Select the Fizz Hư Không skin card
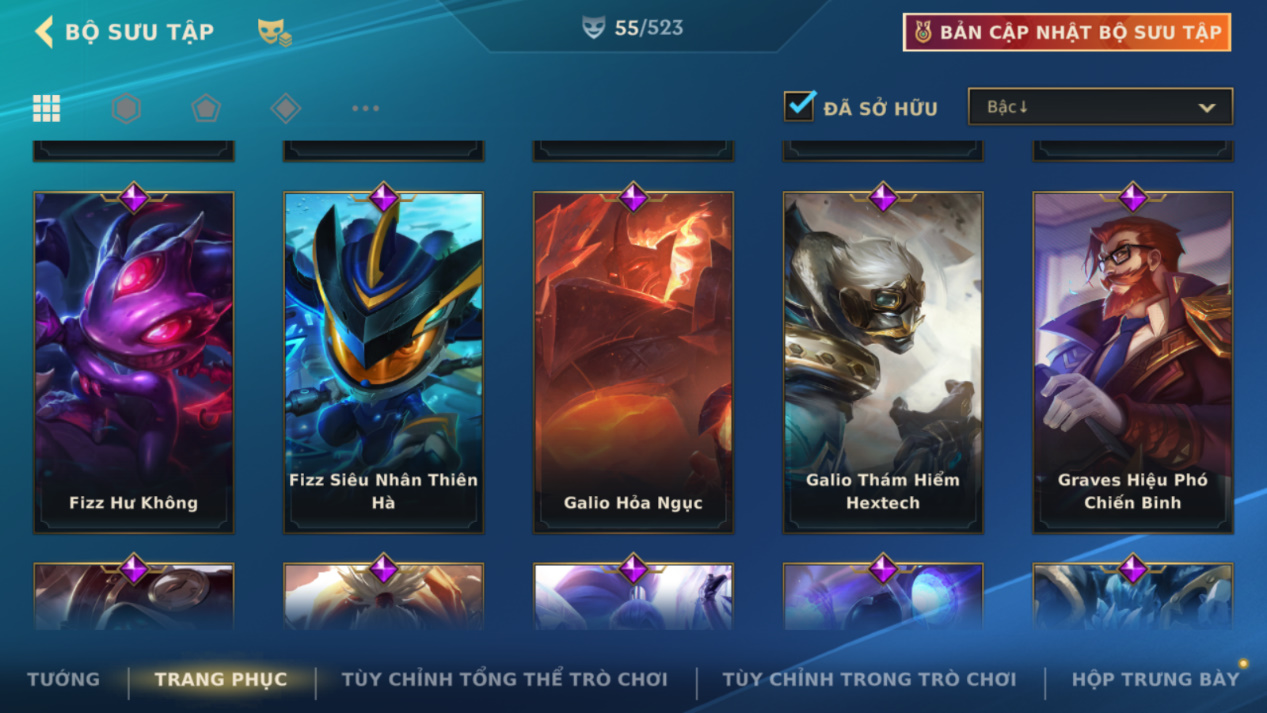Screen dimensions: 1267x713 (x=134, y=362)
